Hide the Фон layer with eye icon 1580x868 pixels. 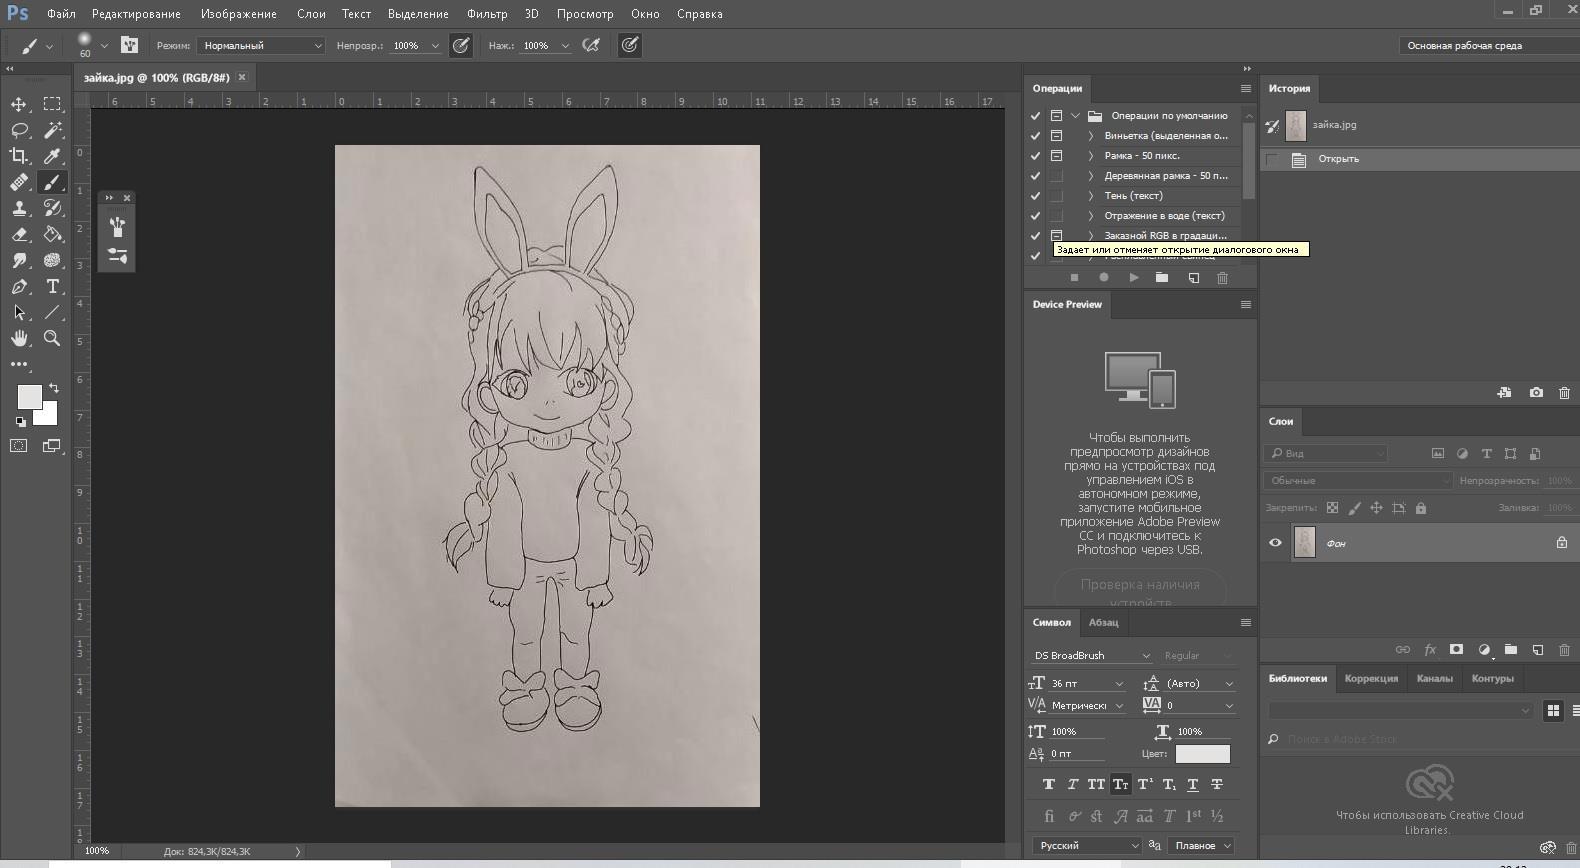point(1275,543)
